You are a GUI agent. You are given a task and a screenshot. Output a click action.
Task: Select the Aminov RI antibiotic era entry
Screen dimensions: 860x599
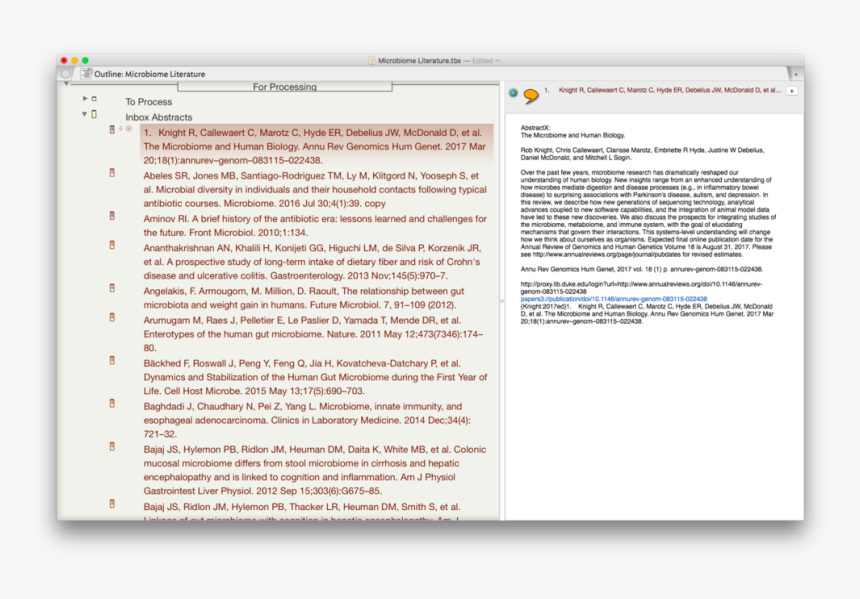(x=315, y=225)
